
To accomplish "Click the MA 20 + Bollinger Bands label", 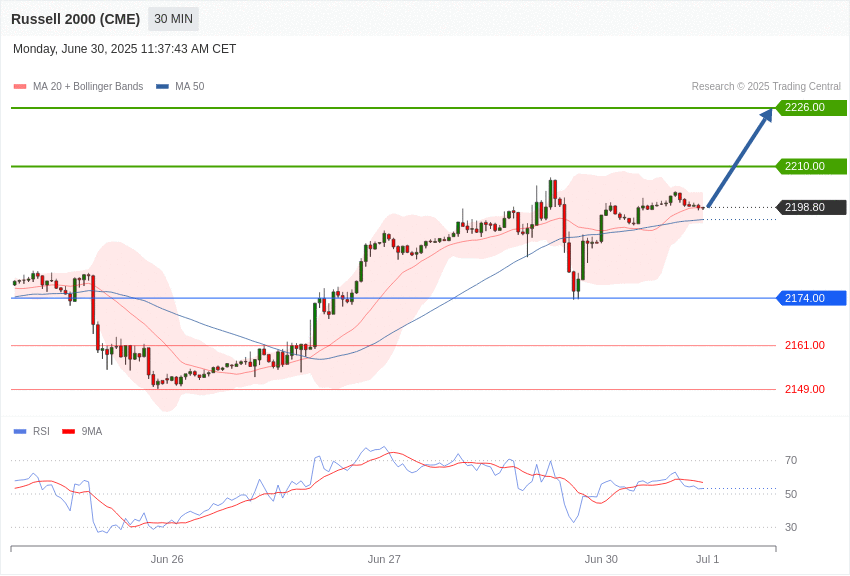I will pos(88,86).
